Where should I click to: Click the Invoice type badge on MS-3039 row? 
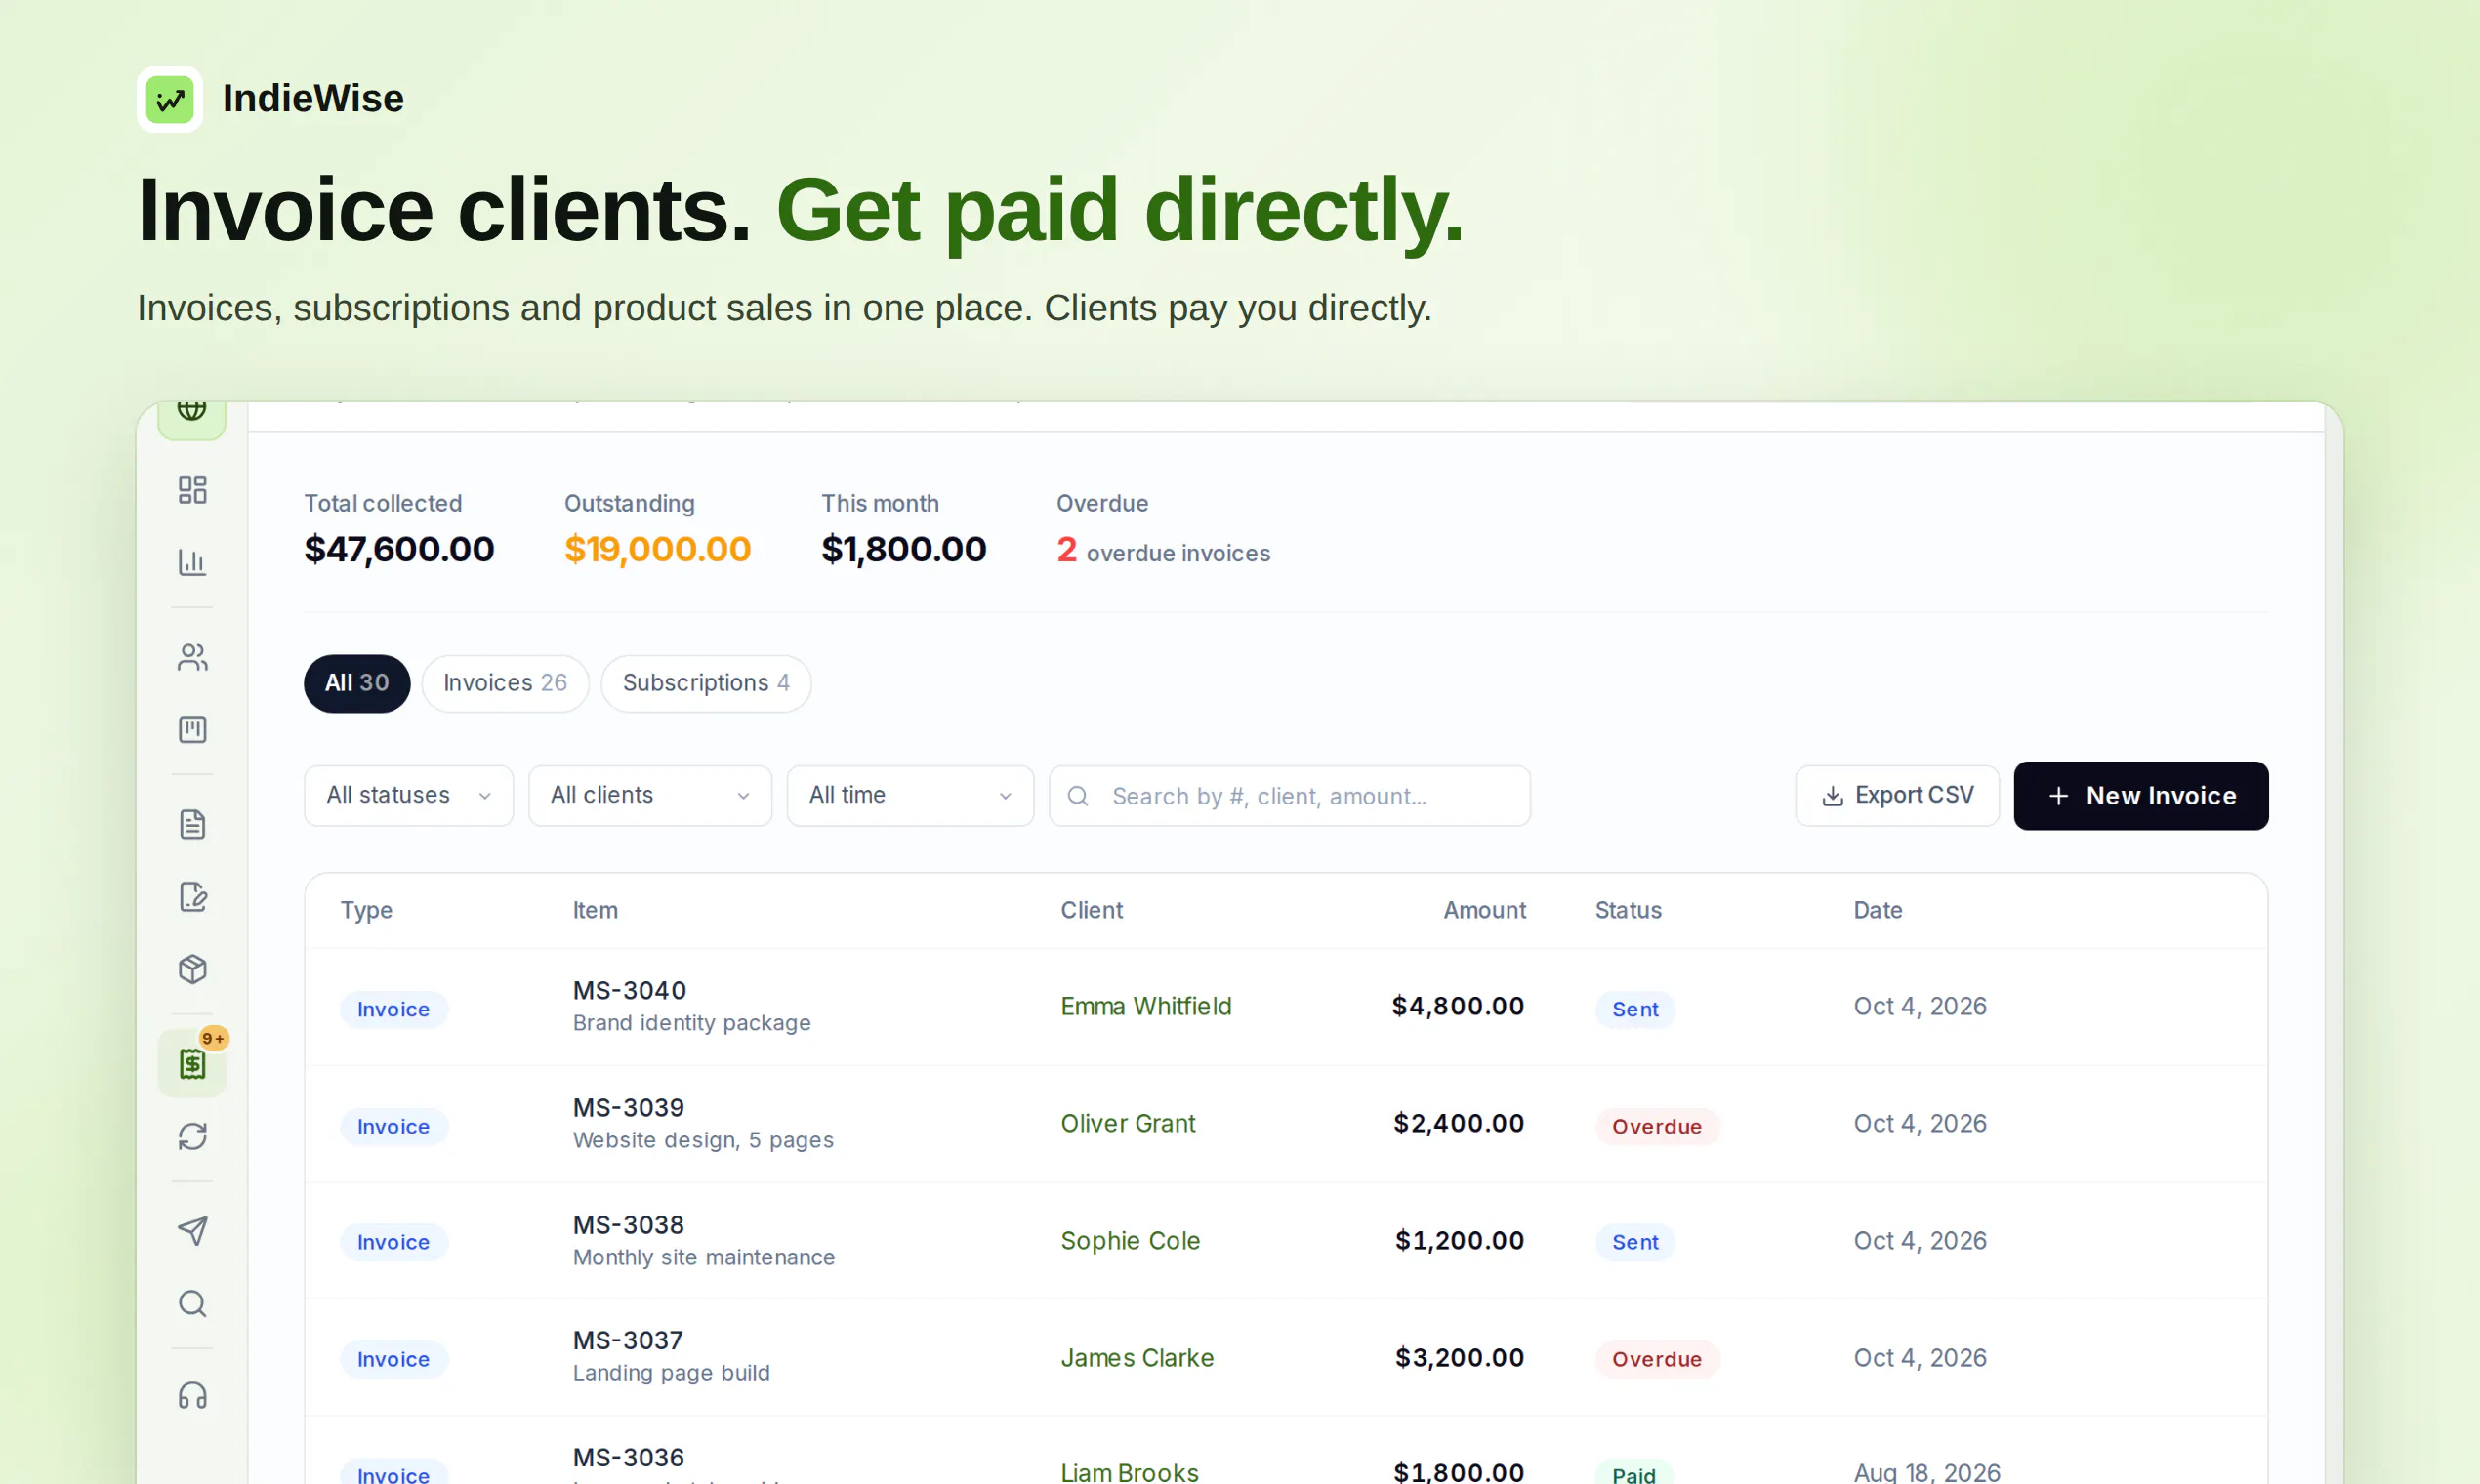(393, 1126)
